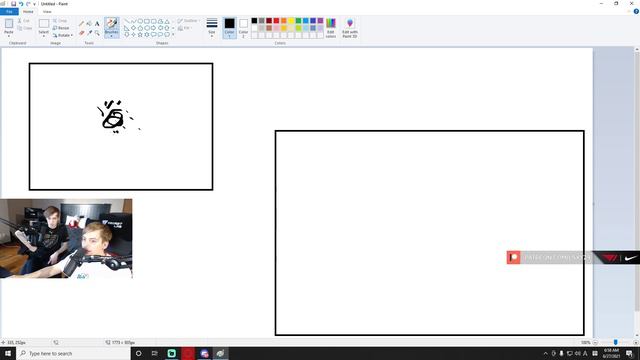Screen dimensions: 640x360
Task: Open Customize Quick Access Toolbar arrow
Action: pyautogui.click(x=35, y=4)
